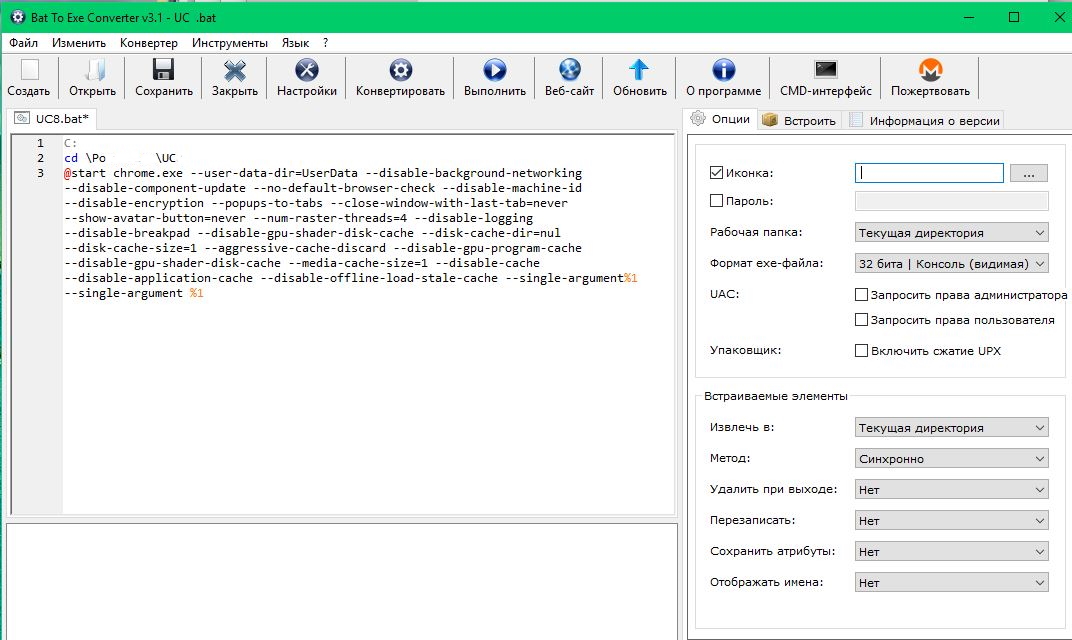Open the Метод dropdown

click(951, 459)
